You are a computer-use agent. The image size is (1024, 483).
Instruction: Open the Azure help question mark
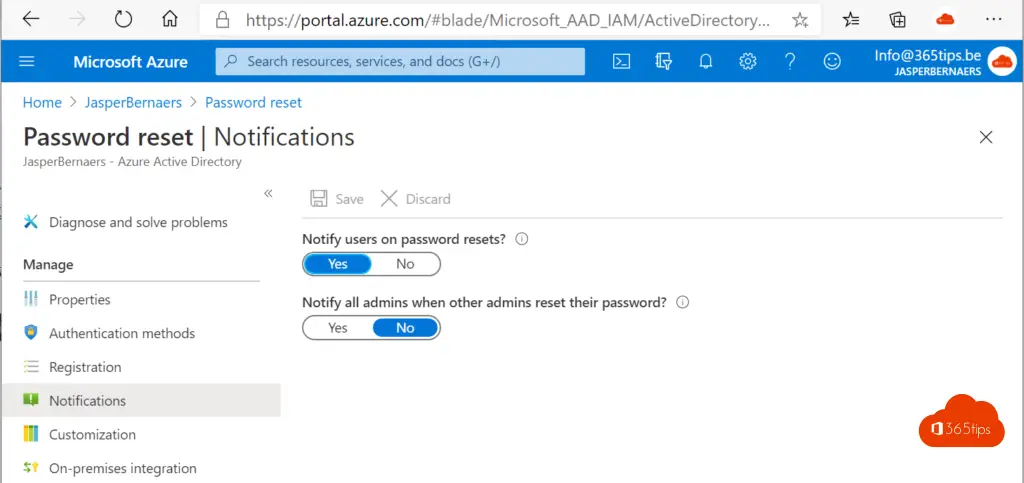[x=790, y=61]
